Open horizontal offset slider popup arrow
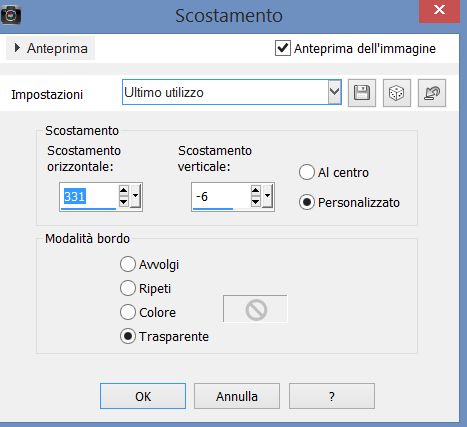This screenshot has width=467, height=427. [x=135, y=196]
